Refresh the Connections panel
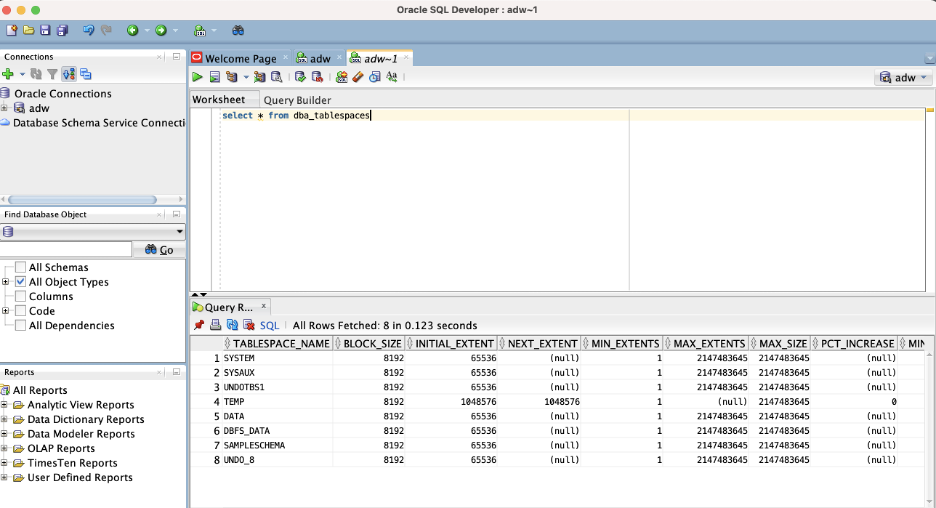 click(36, 74)
